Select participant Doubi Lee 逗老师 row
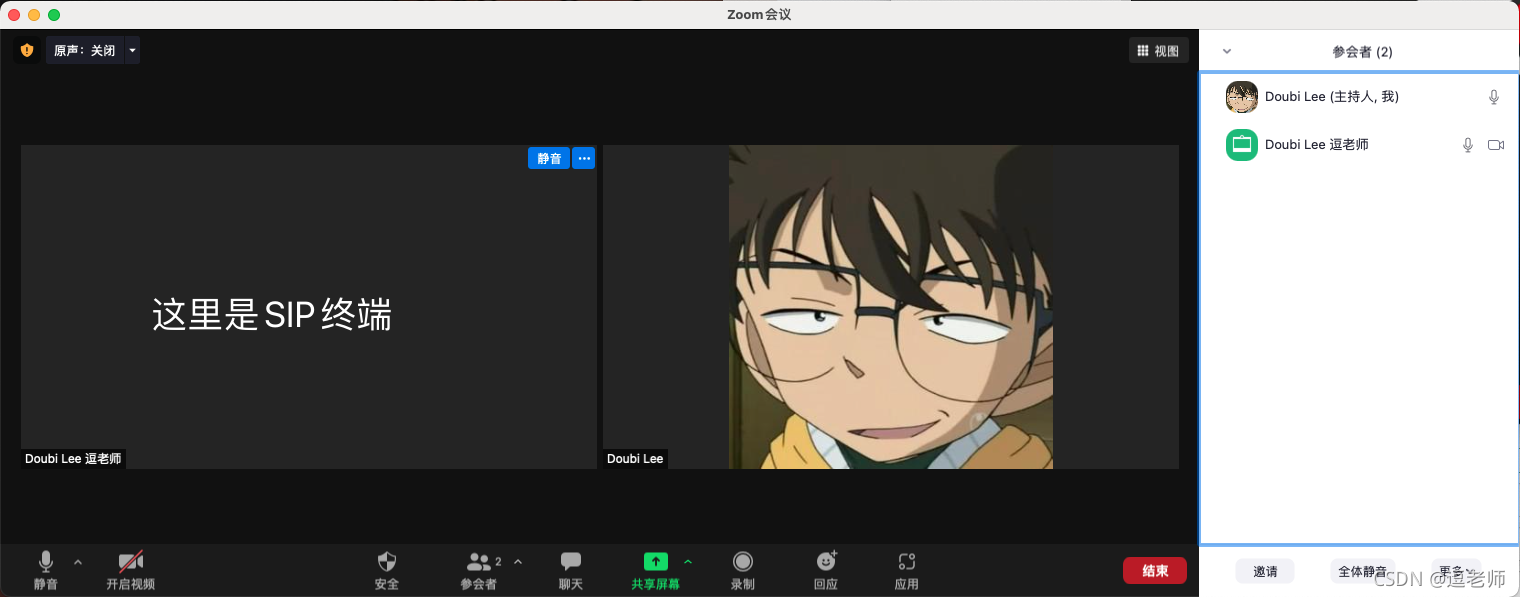This screenshot has width=1520, height=597. click(1360, 145)
